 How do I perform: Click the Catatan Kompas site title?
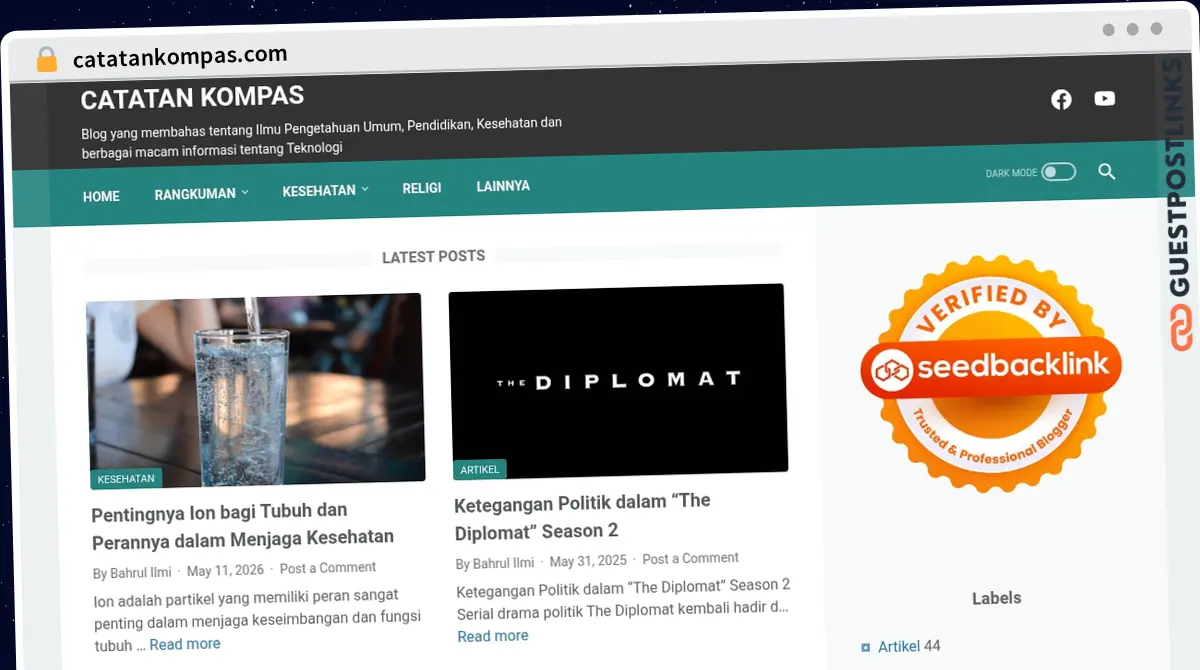pos(192,97)
